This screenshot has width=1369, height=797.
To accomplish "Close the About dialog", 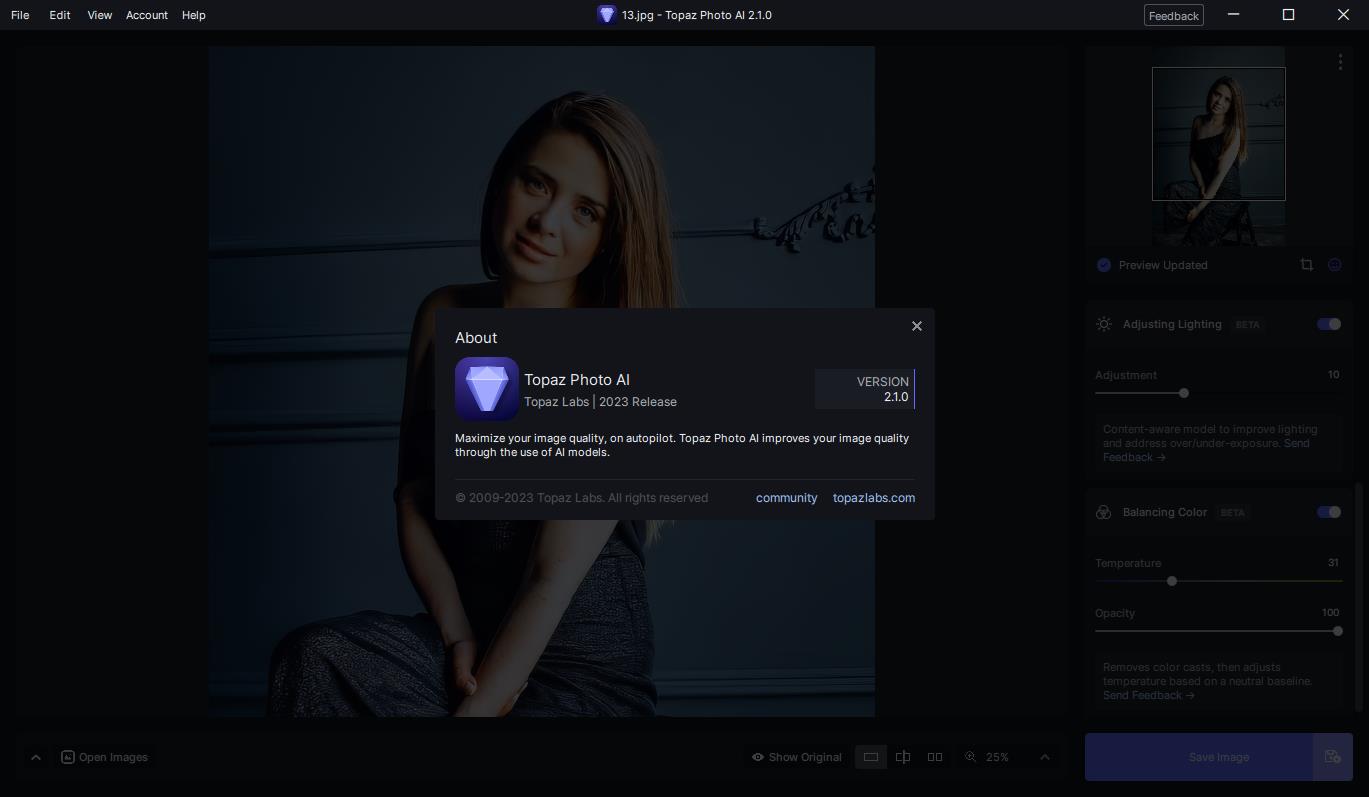I will 917,326.
